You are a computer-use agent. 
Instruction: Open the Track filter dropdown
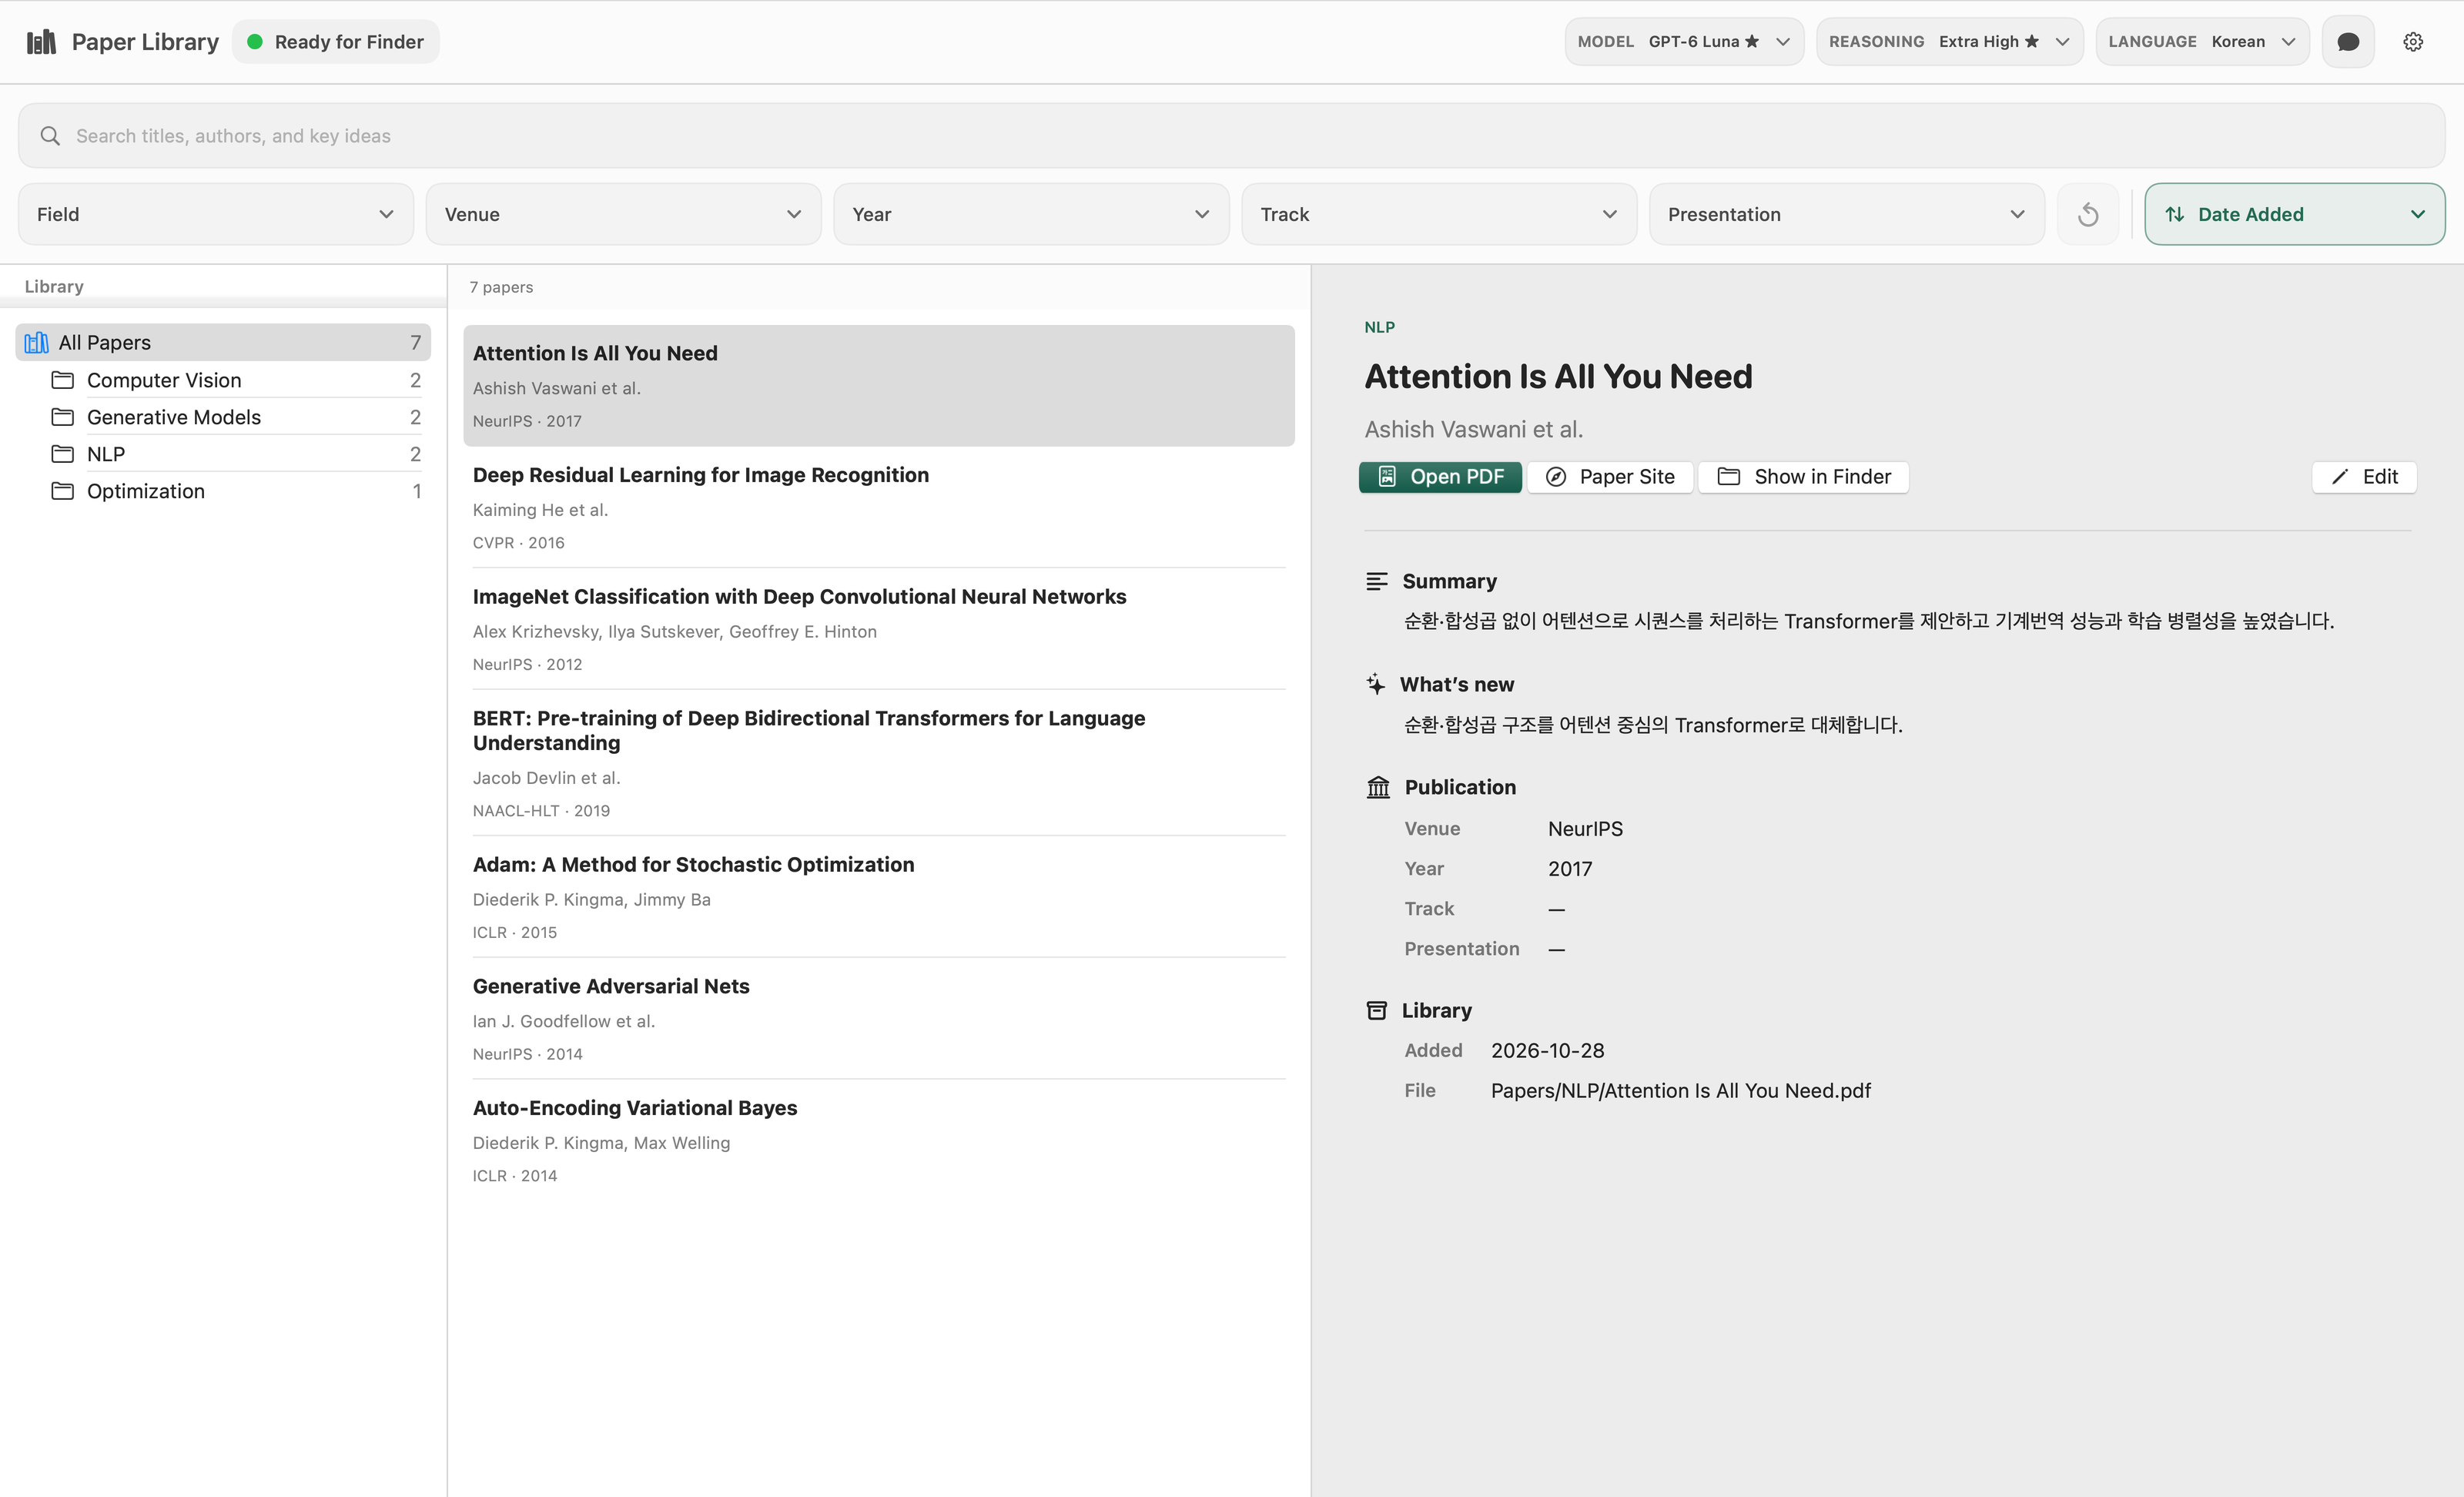coord(1439,214)
